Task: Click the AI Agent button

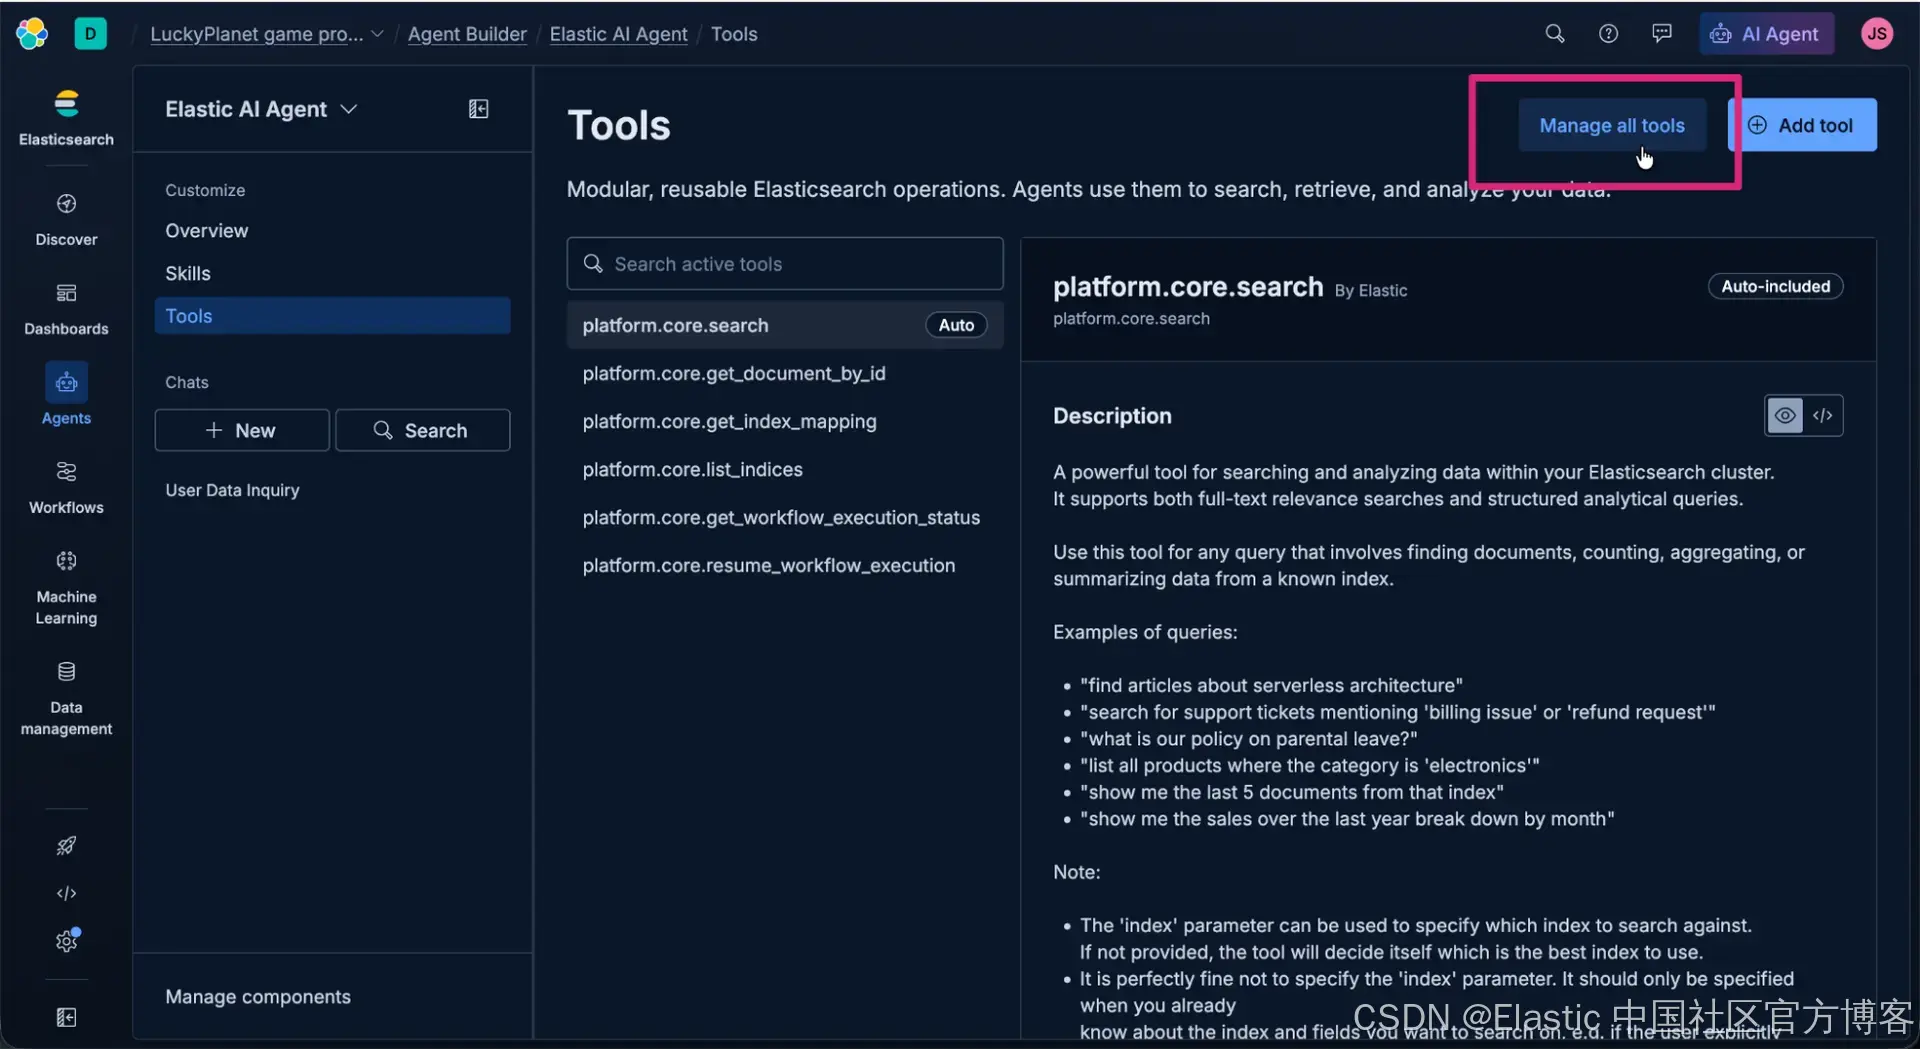Action: [x=1767, y=34]
